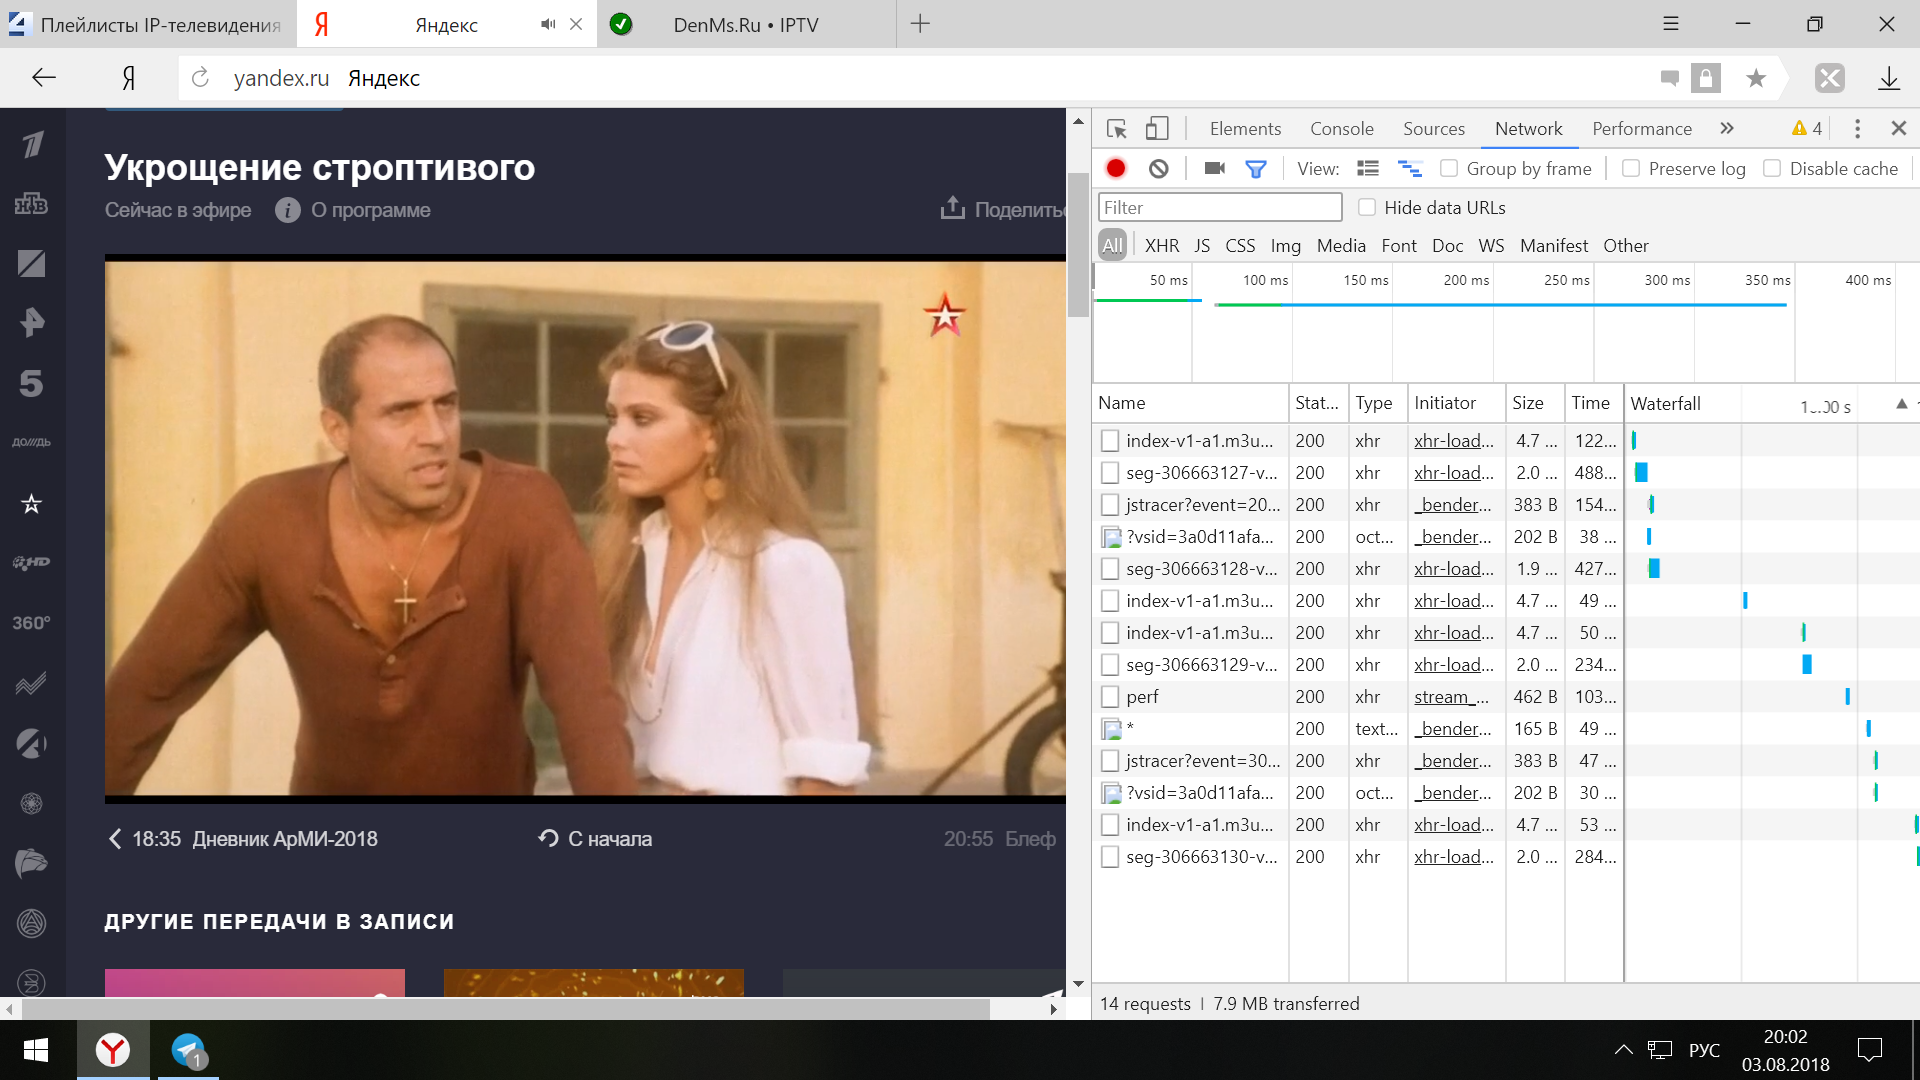Screen dimensions: 1920x1080
Task: Toggle the network filter funnel icon
Action: [x=1255, y=169]
